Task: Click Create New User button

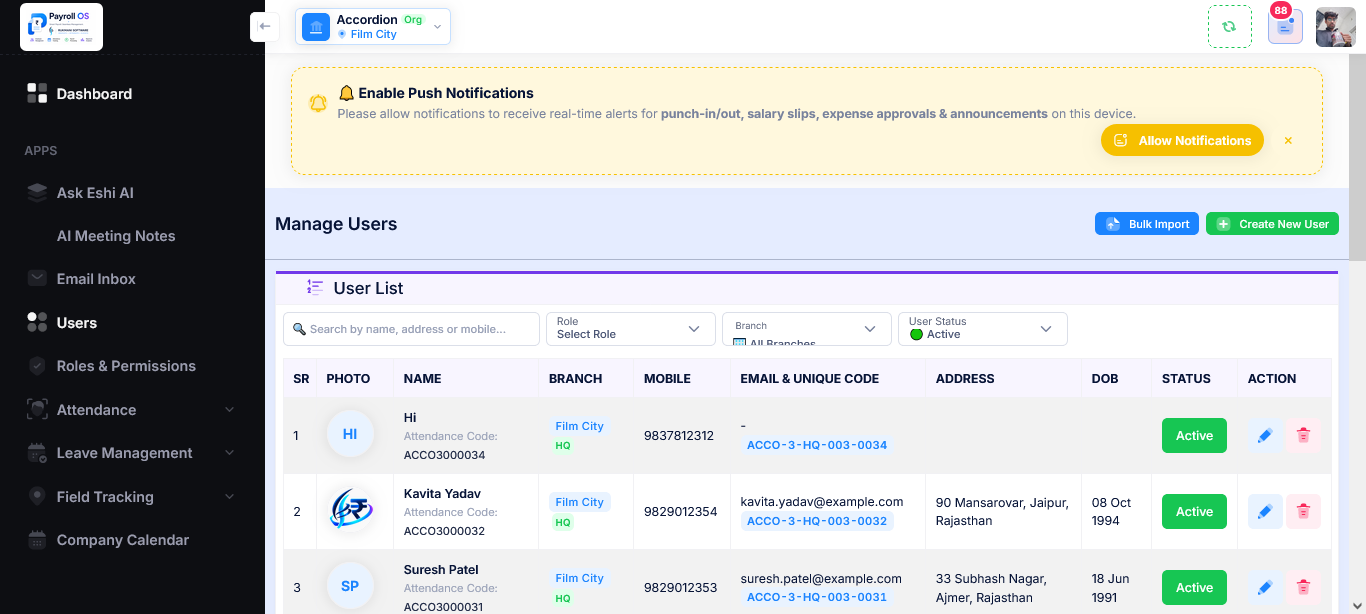Action: point(1272,224)
